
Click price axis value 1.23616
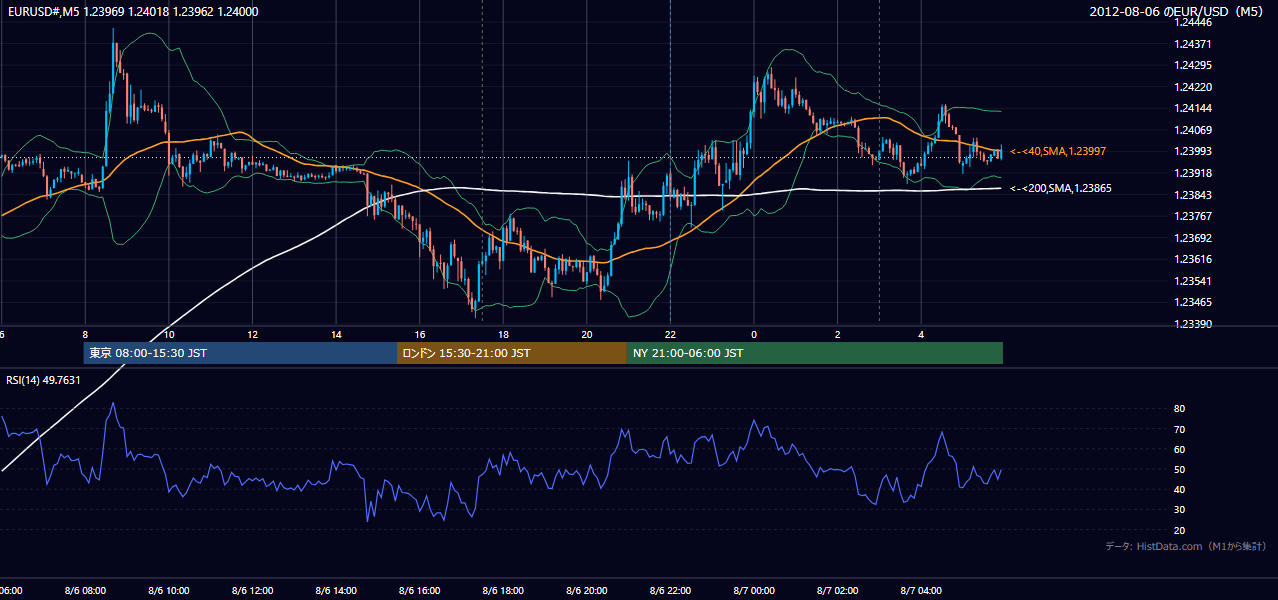pyautogui.click(x=1192, y=259)
